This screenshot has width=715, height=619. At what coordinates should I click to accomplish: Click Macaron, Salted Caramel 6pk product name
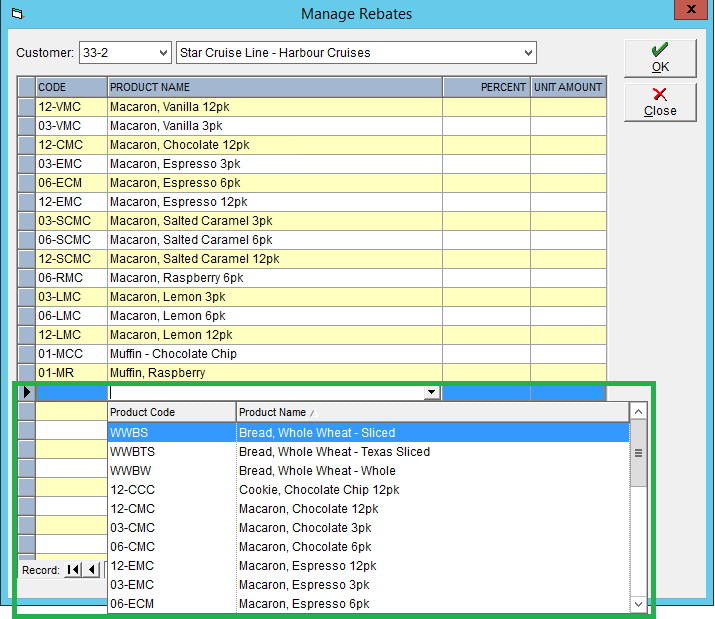tap(191, 240)
